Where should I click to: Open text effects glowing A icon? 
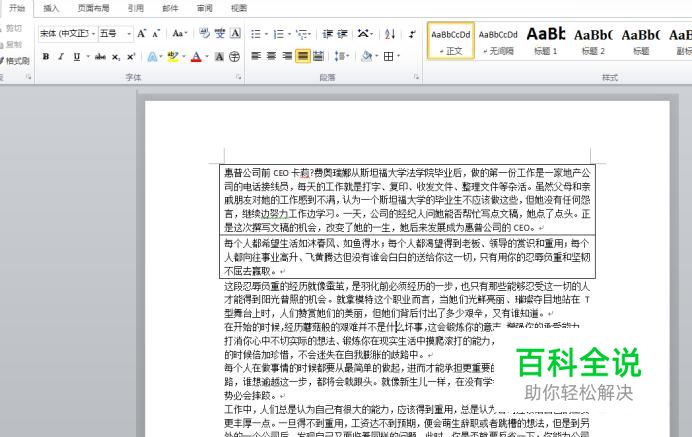point(152,57)
